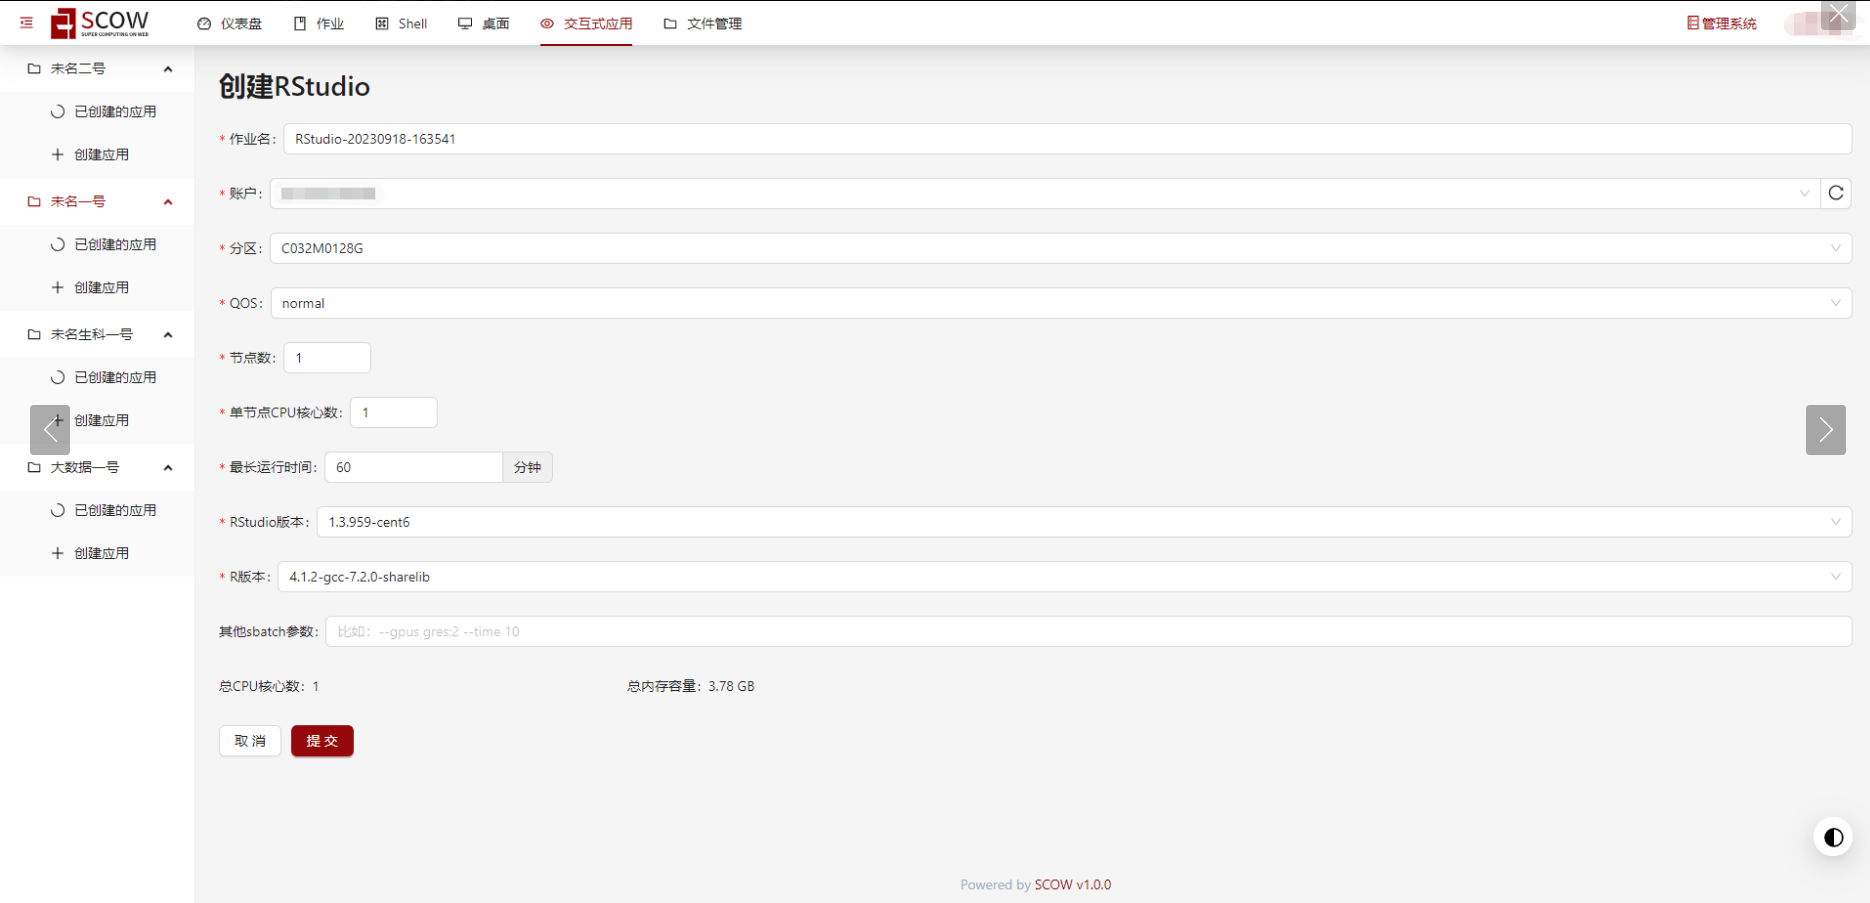Open the 桌面 desktop tab

484,23
